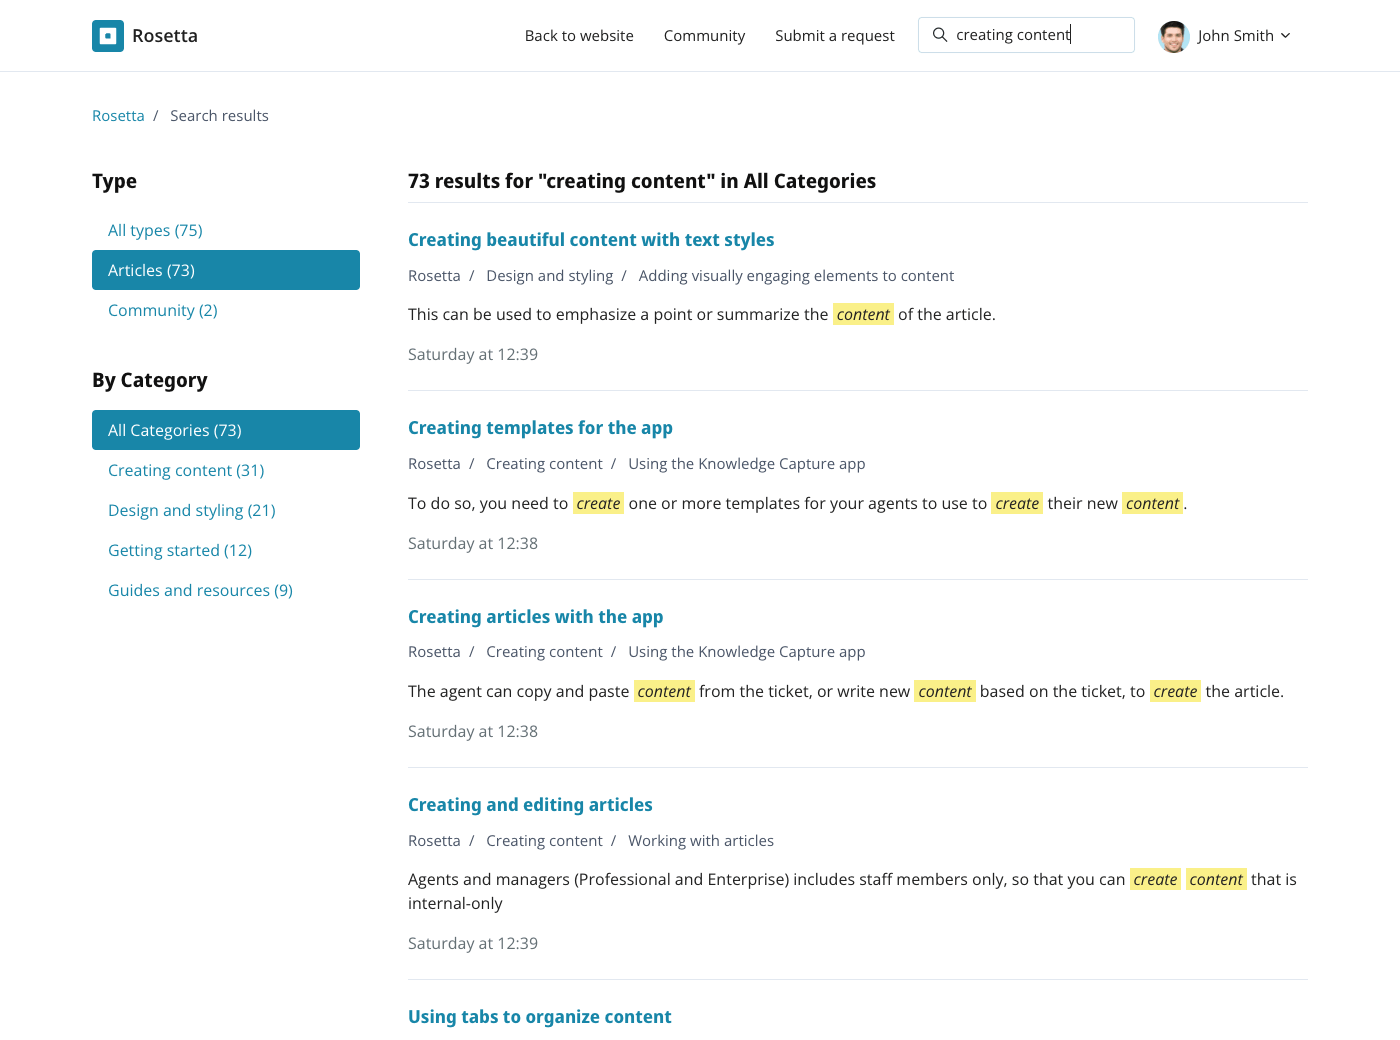The height and width of the screenshot is (1040, 1400).
Task: Filter by All types (75)
Action: point(155,230)
